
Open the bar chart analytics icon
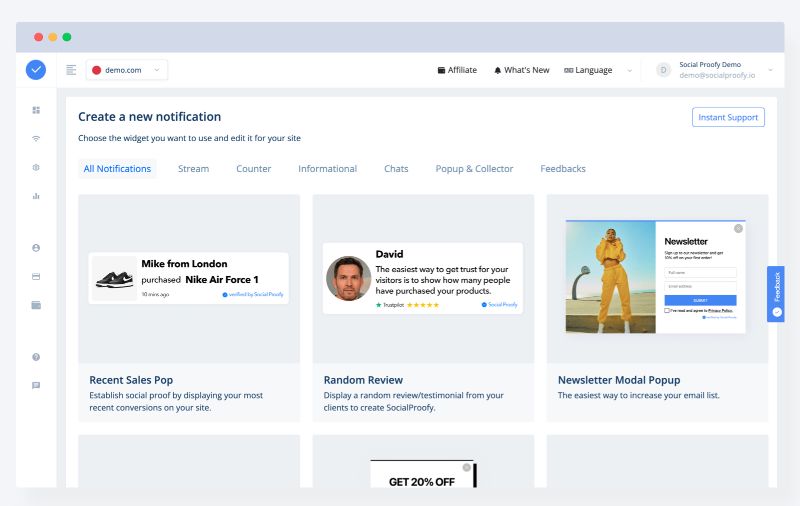click(36, 196)
